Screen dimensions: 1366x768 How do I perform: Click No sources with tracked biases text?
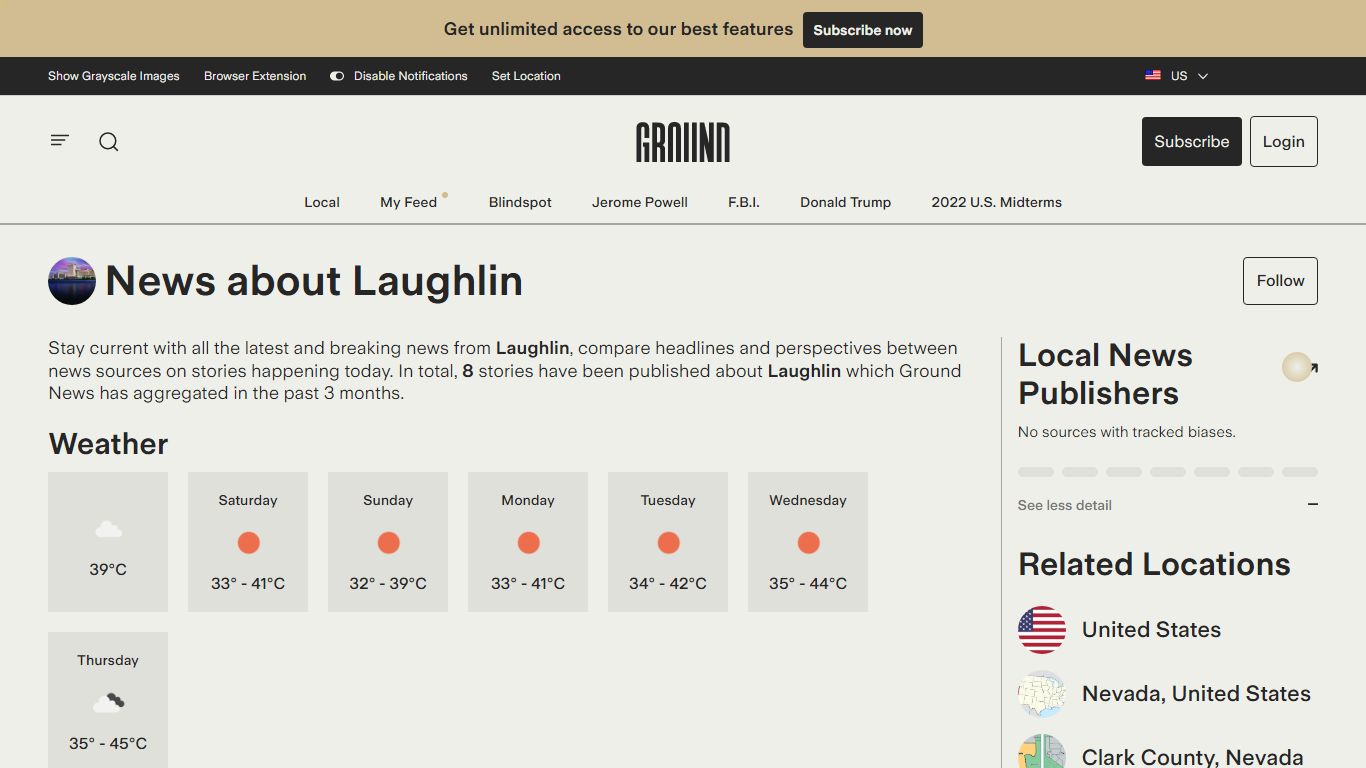(x=1127, y=432)
